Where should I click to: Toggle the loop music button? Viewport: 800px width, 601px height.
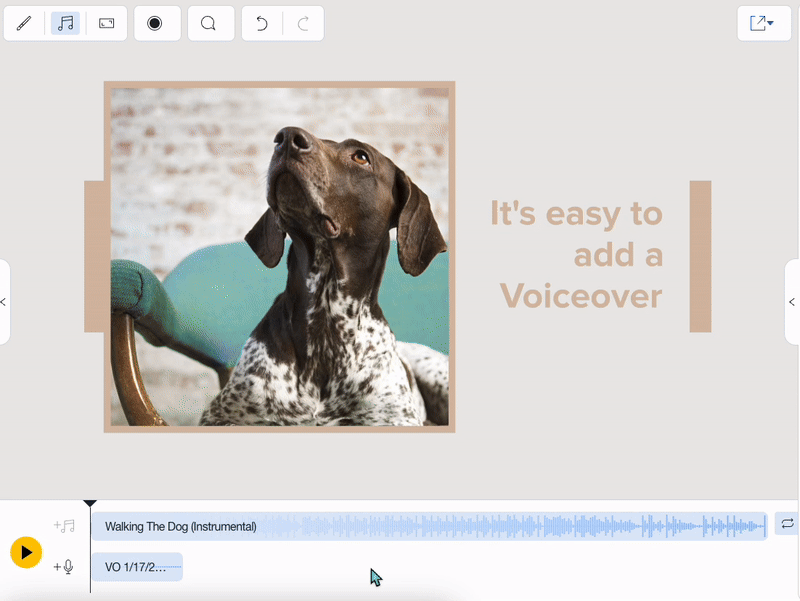click(x=787, y=524)
